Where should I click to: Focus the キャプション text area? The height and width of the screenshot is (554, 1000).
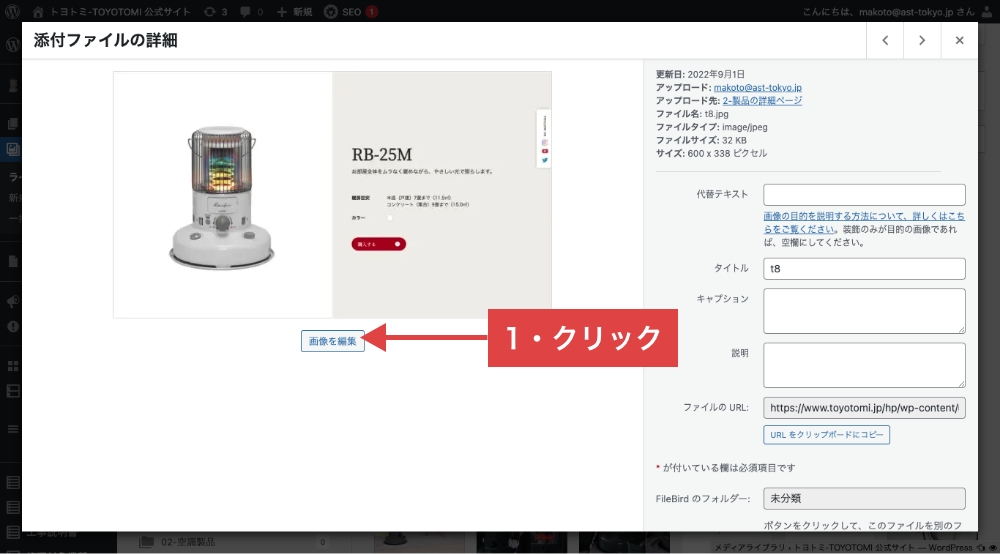pyautogui.click(x=864, y=311)
